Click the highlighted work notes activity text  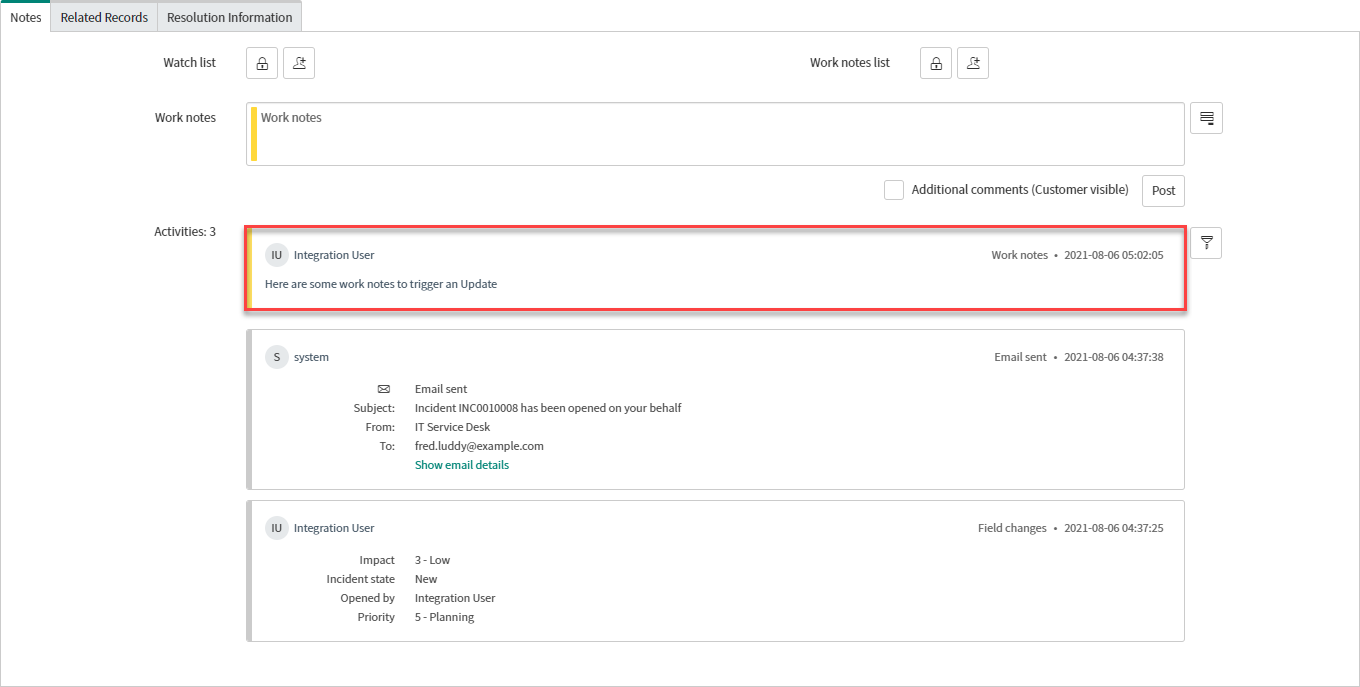click(381, 284)
